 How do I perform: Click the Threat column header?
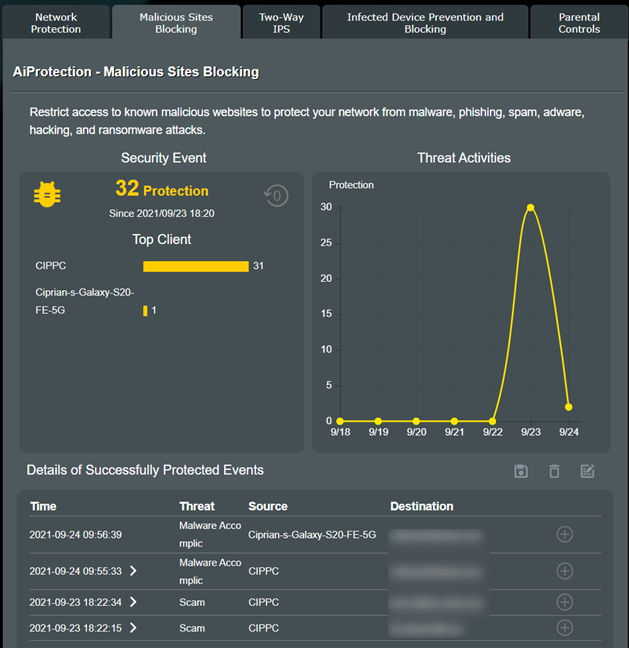tap(197, 506)
